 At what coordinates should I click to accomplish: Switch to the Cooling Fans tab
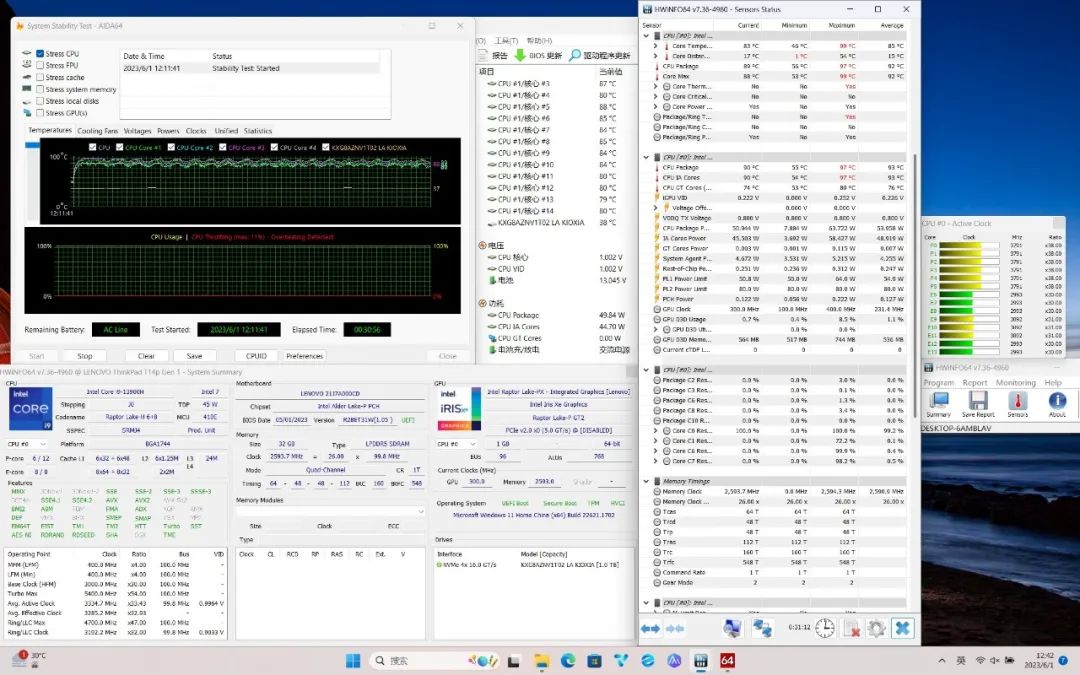click(97, 131)
